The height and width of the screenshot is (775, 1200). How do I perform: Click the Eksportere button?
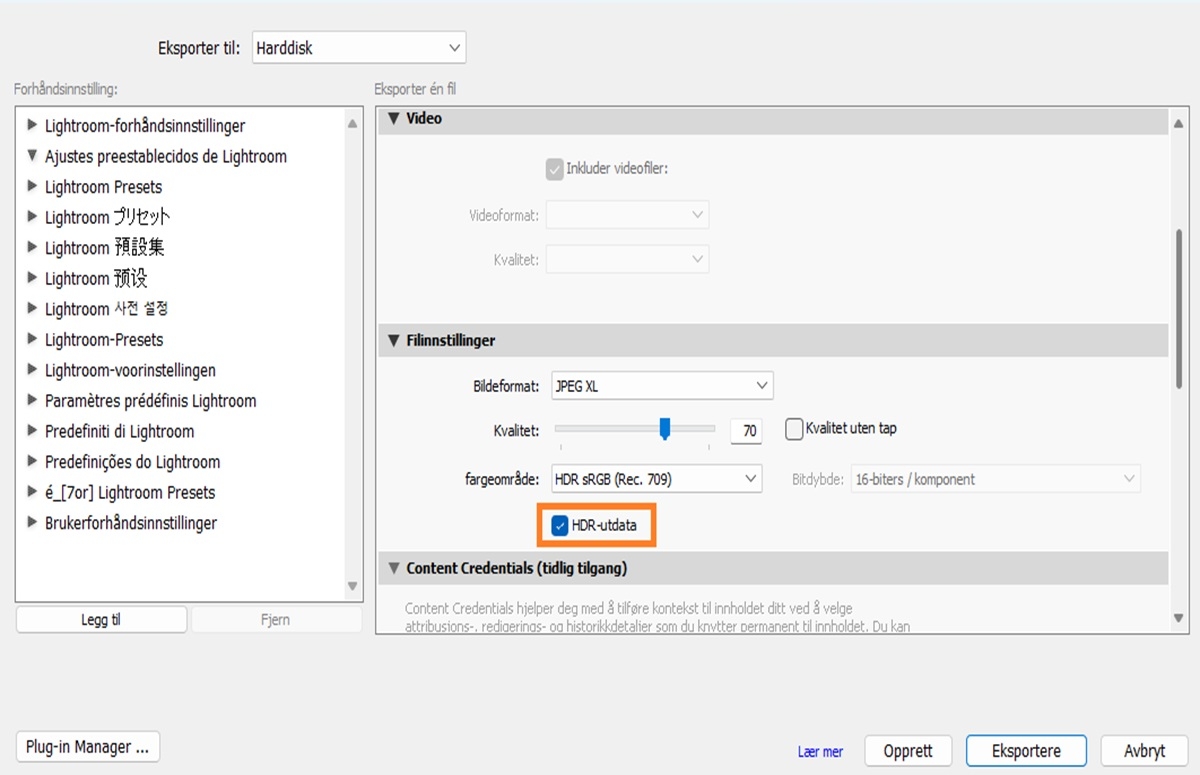click(1025, 751)
